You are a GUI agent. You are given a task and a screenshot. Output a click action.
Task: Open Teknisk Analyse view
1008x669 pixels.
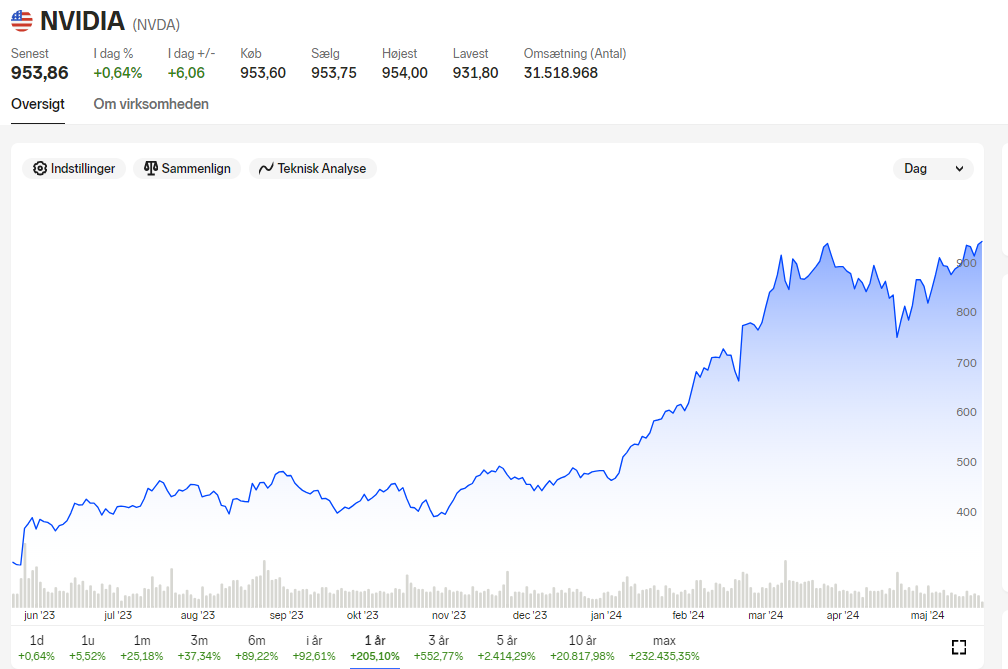coord(312,168)
